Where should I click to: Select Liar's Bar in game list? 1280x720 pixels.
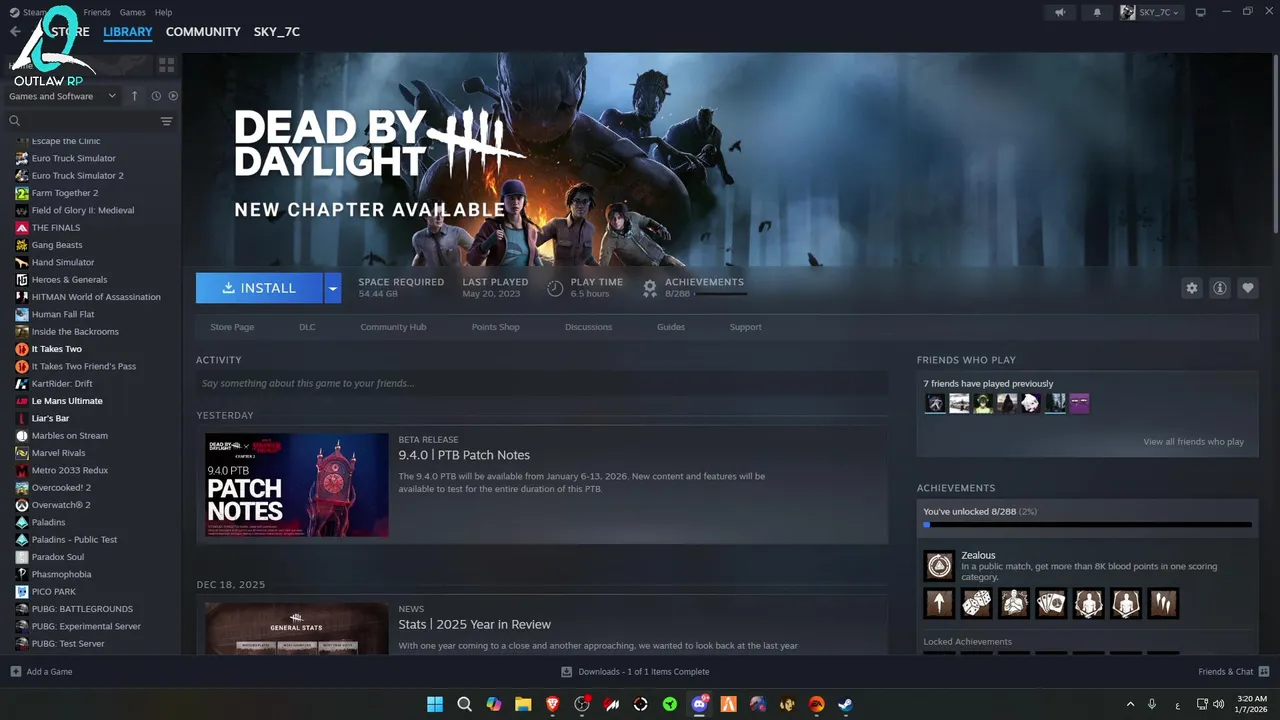[50, 418]
